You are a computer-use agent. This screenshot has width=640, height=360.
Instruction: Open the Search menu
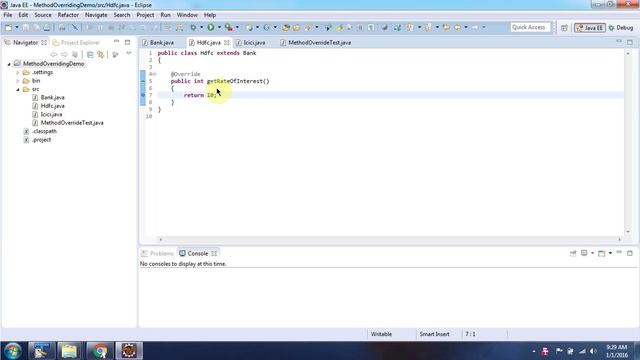pos(122,15)
